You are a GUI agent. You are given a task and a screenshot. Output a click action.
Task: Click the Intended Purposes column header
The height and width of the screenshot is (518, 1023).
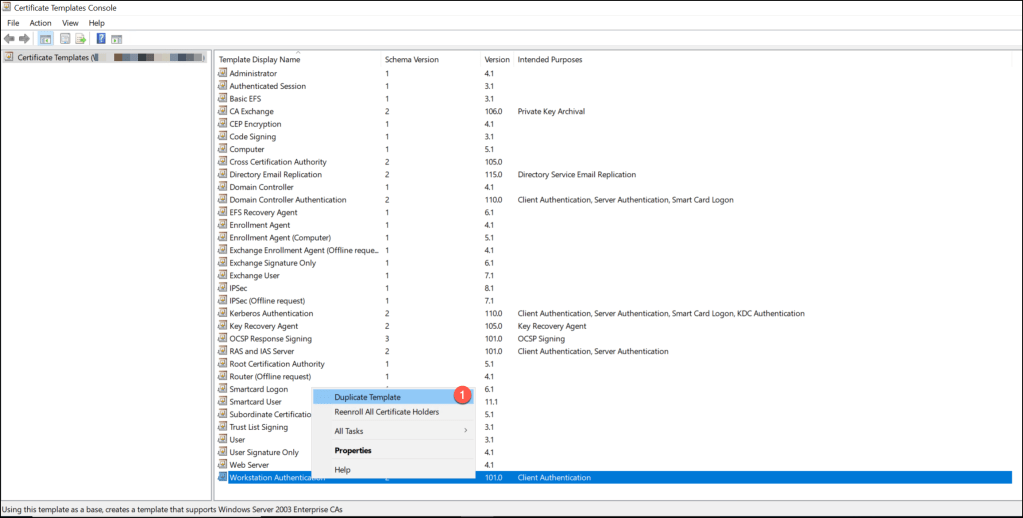pos(549,60)
